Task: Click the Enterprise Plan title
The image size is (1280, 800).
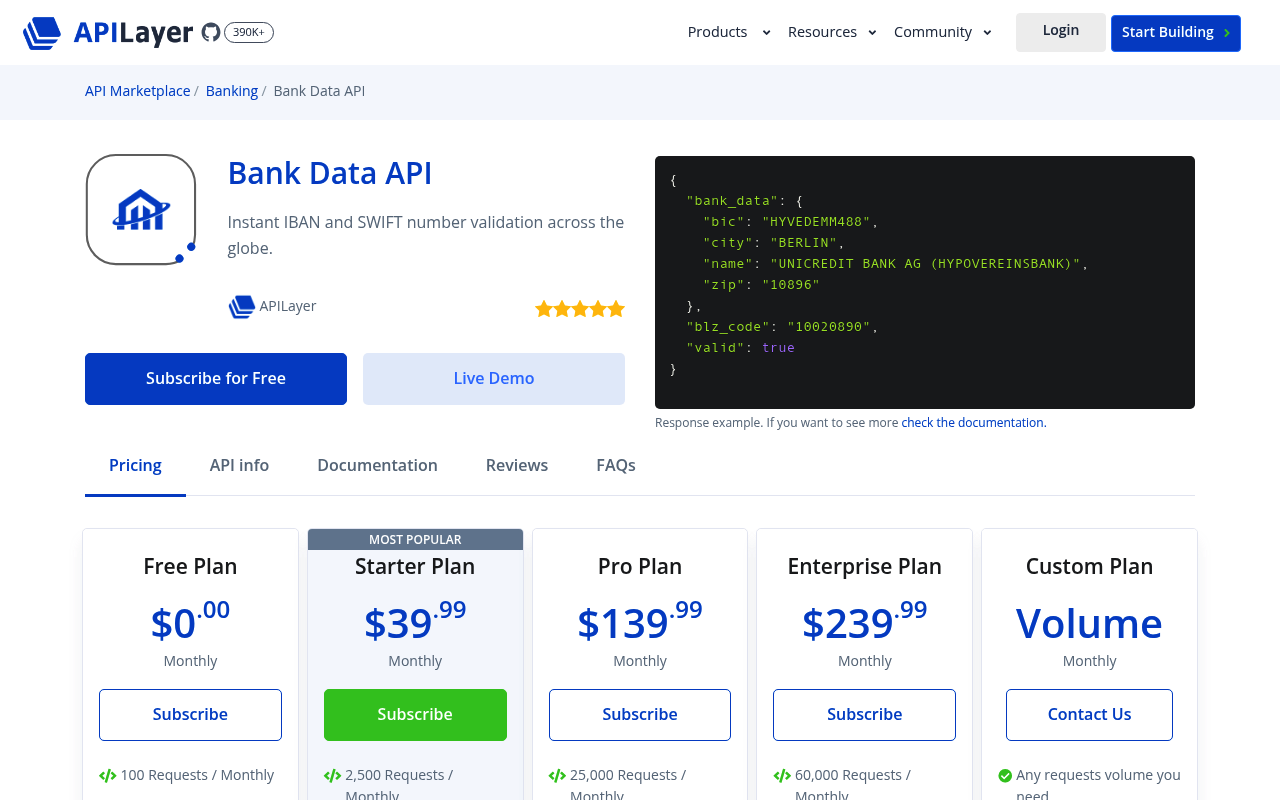Action: click(864, 567)
